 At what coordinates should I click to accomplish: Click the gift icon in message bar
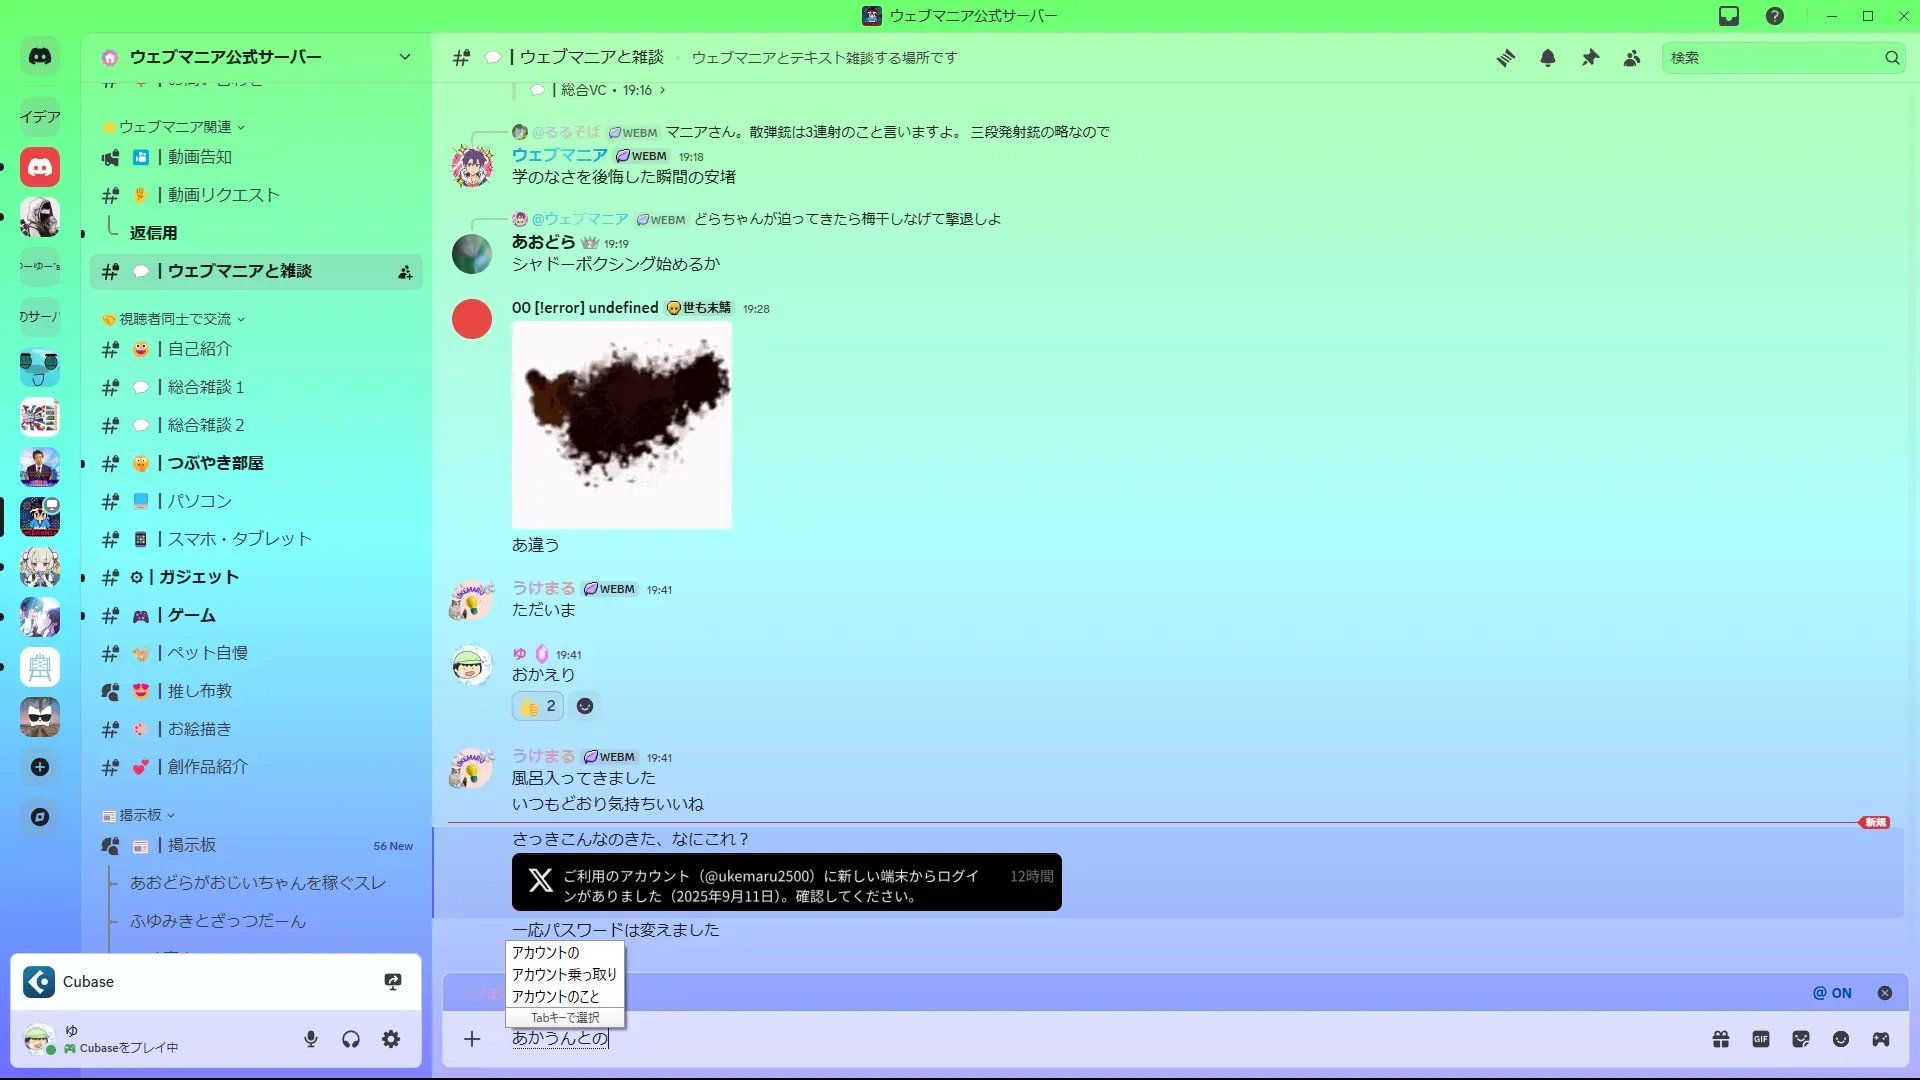[x=1721, y=1039]
